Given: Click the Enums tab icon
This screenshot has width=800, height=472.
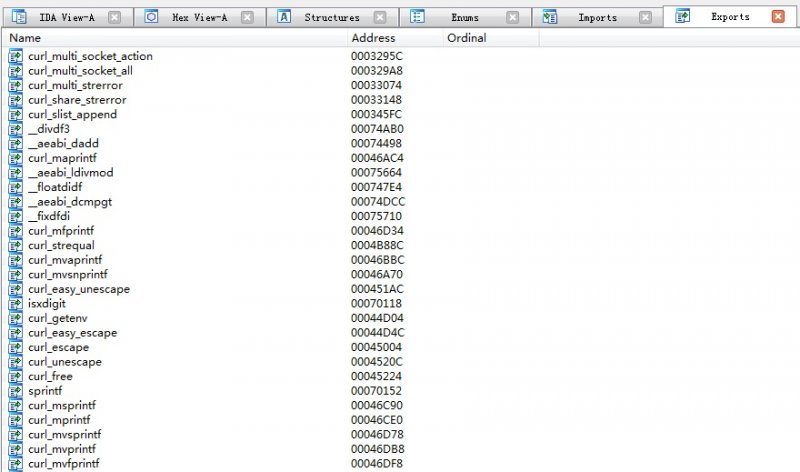Looking at the screenshot, I should [x=417, y=17].
